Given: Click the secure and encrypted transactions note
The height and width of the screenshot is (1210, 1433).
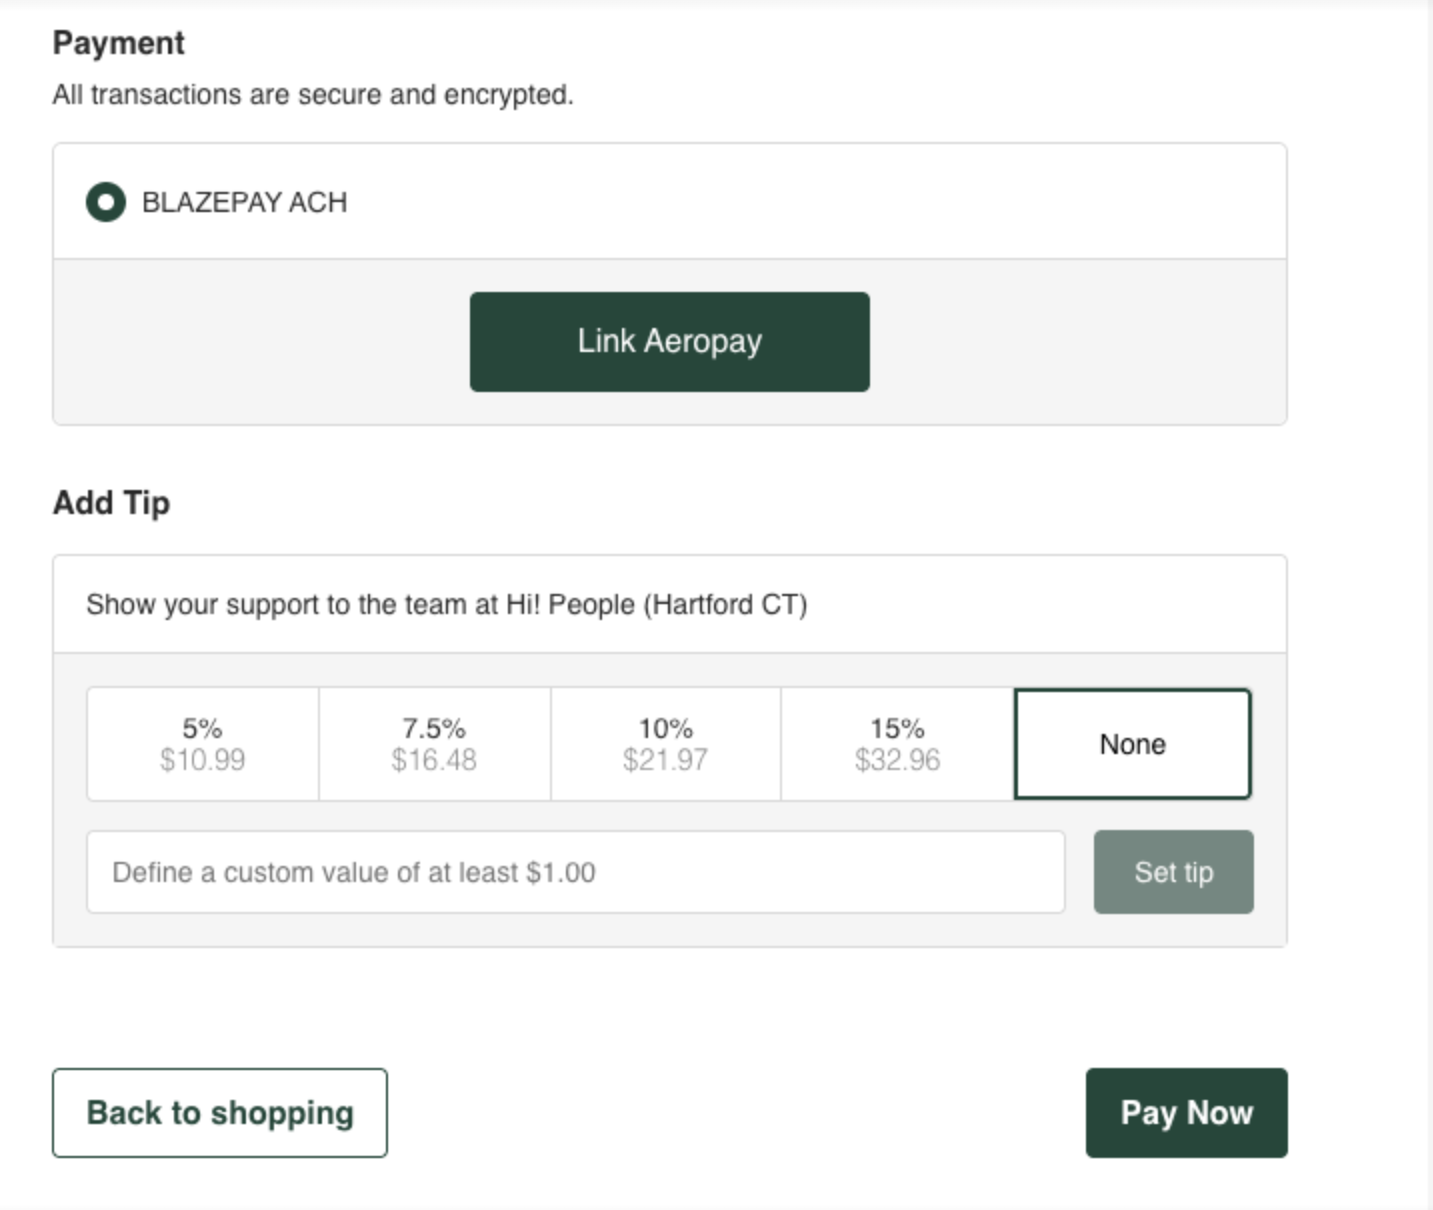Looking at the screenshot, I should [x=313, y=95].
